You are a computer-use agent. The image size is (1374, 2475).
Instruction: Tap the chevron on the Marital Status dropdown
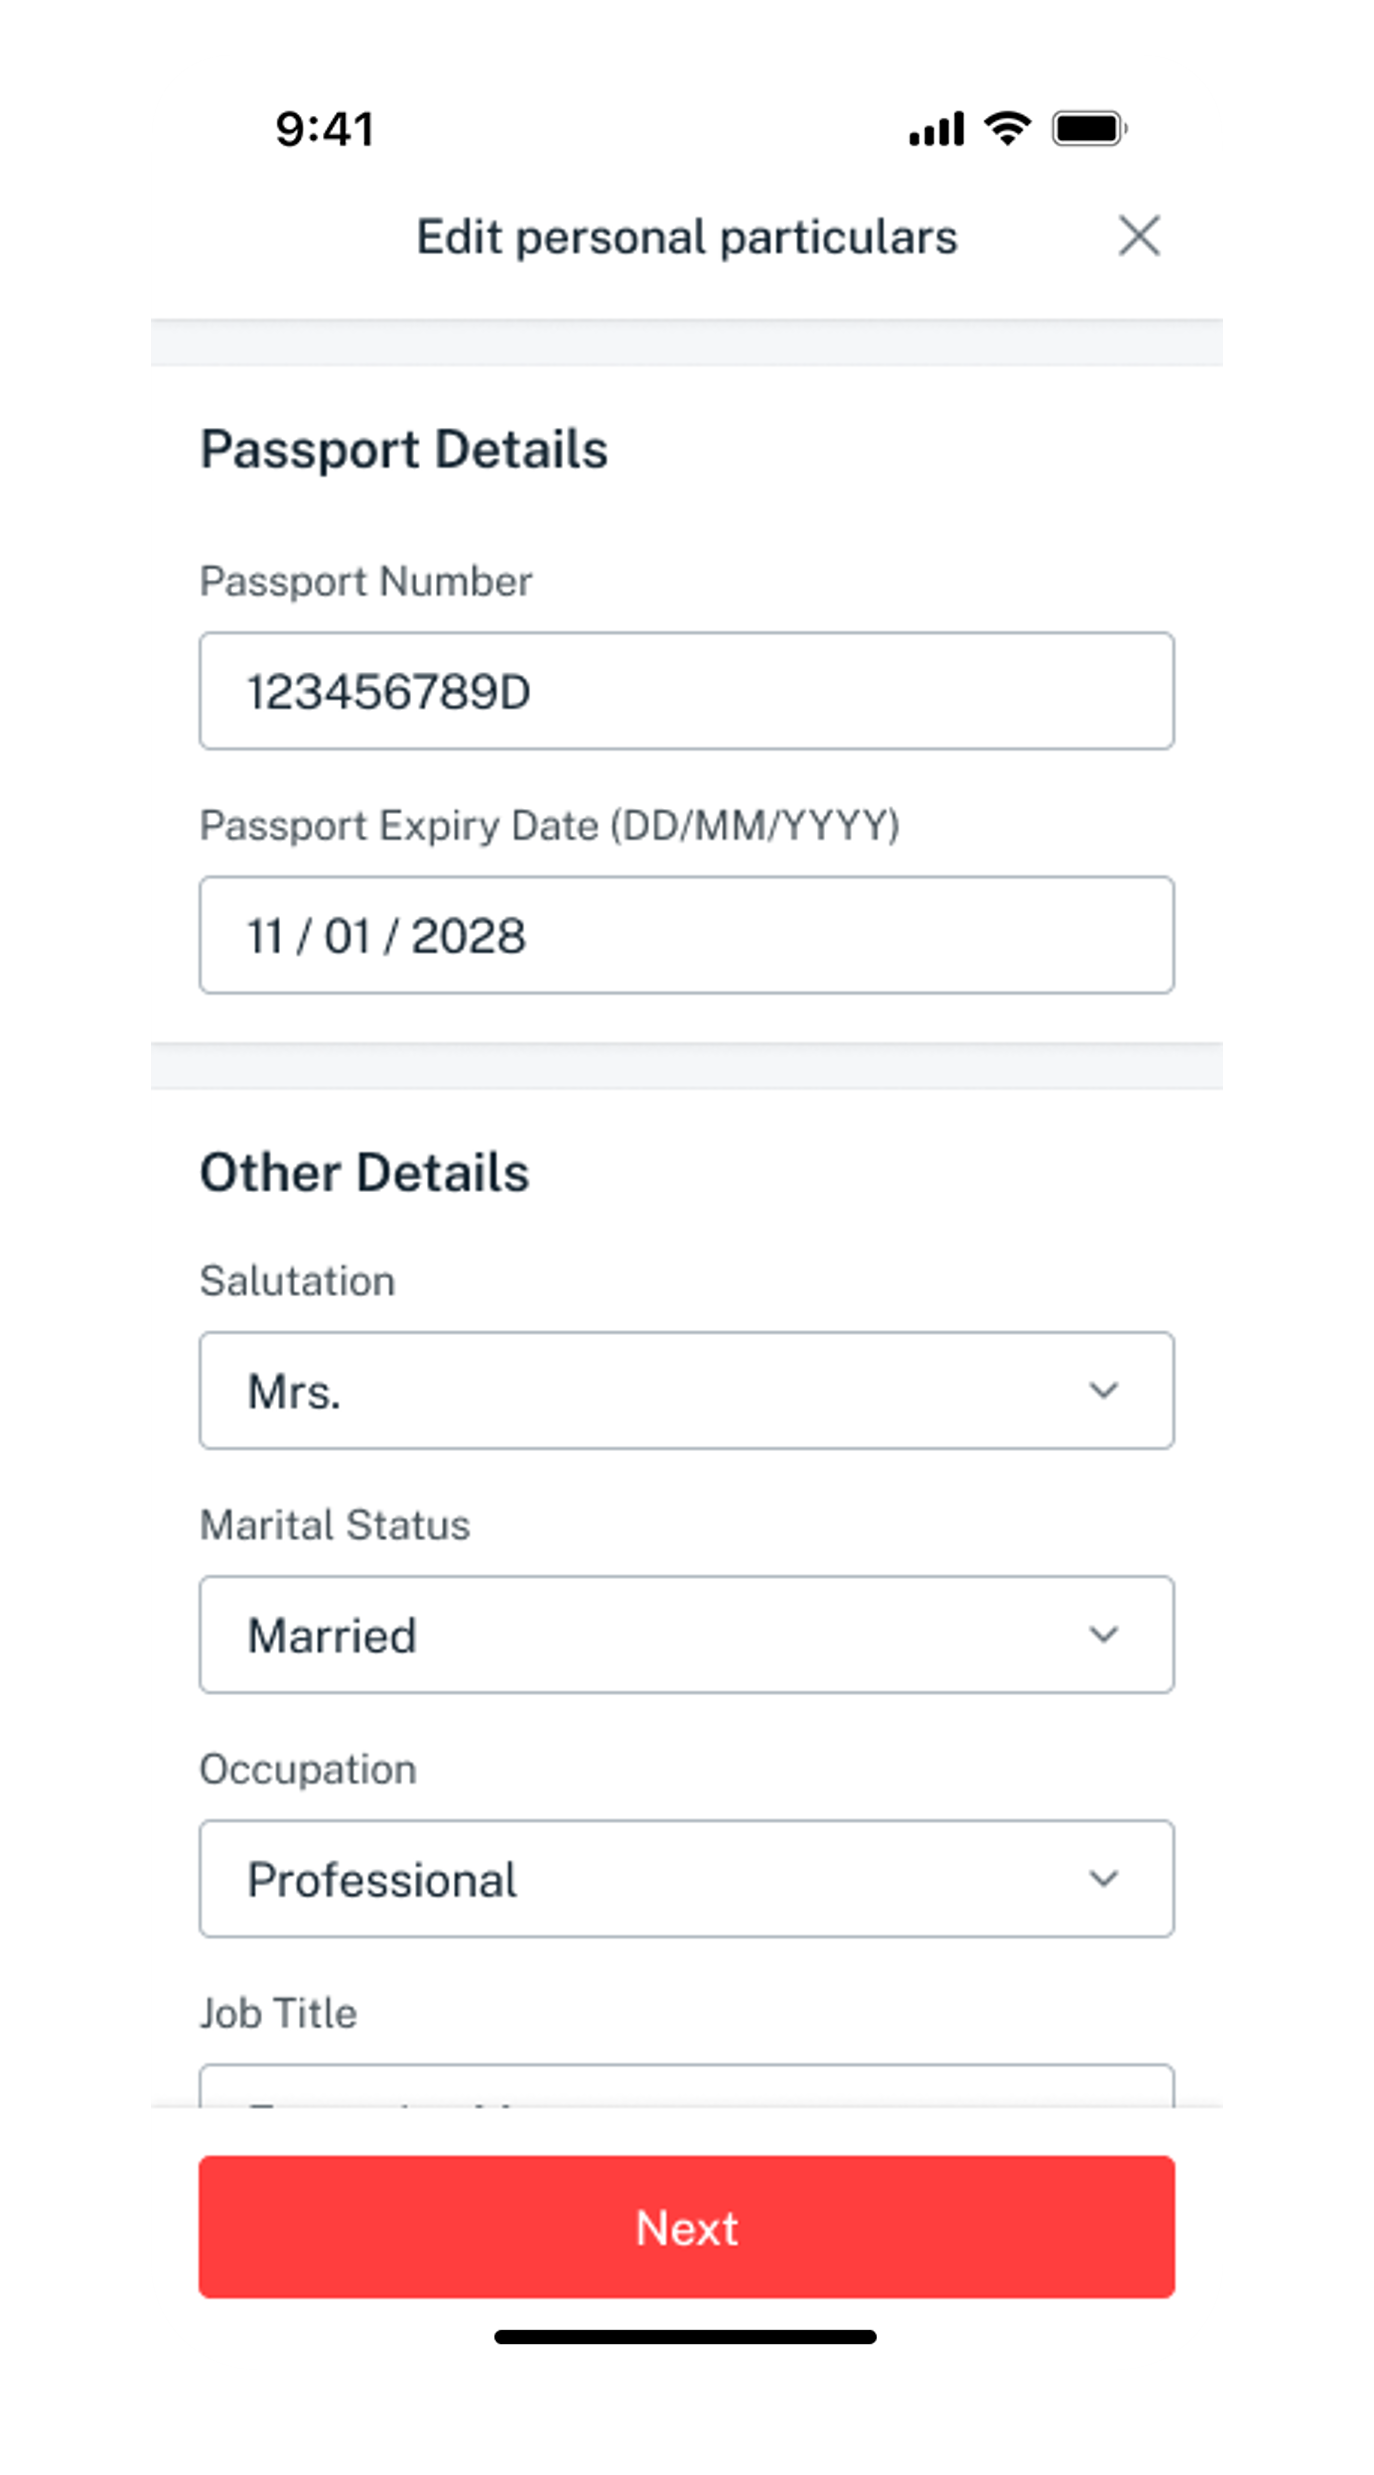coord(1104,1635)
